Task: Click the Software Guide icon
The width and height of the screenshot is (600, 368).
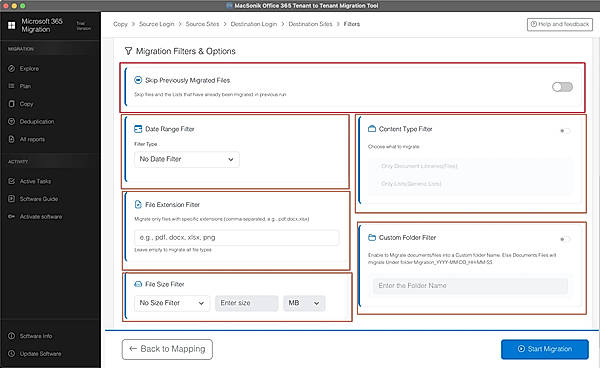Action: coord(11,199)
